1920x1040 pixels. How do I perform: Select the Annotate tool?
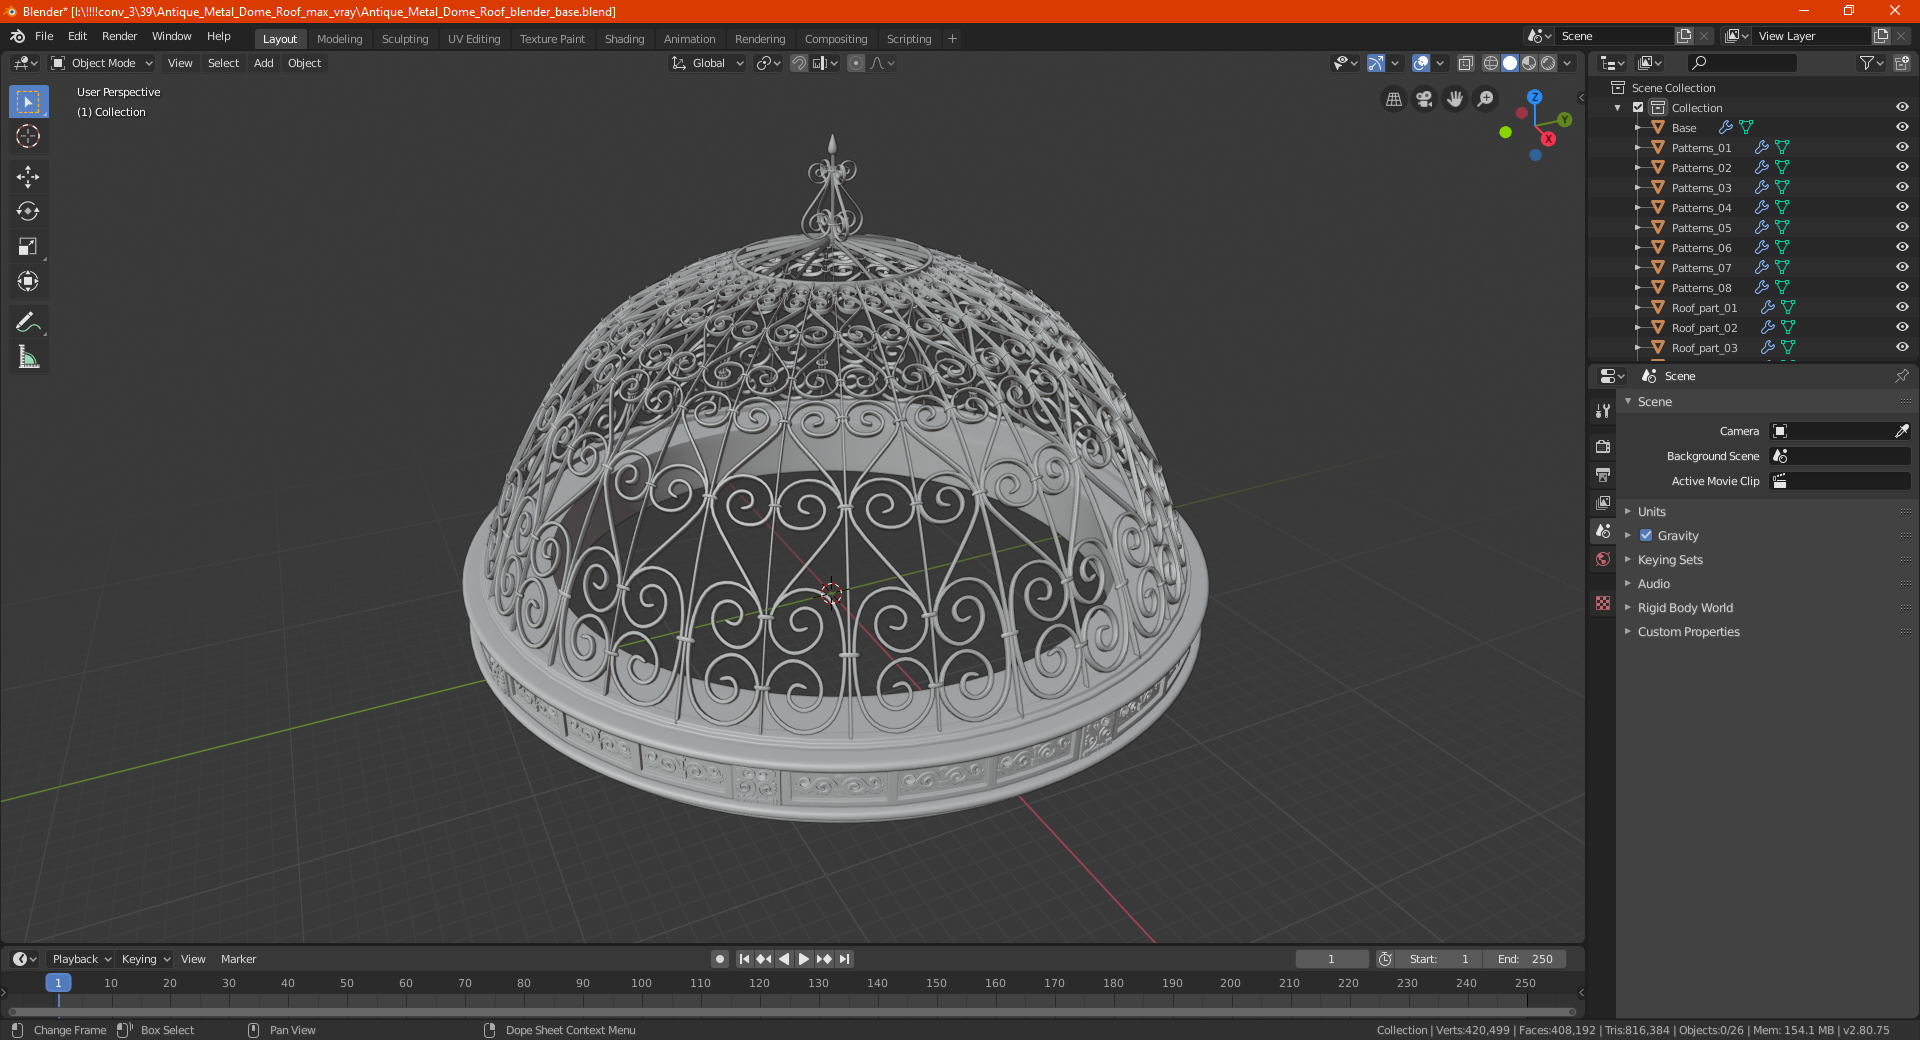[x=28, y=323]
